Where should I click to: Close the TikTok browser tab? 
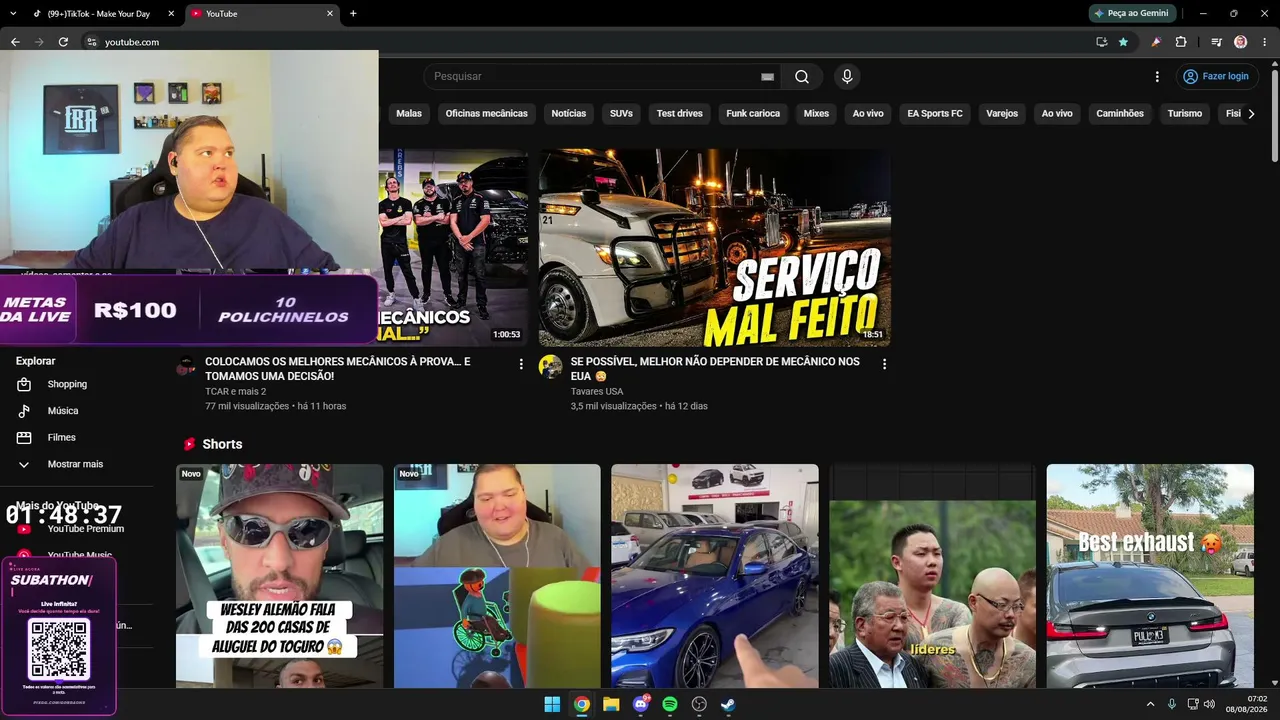[171, 14]
